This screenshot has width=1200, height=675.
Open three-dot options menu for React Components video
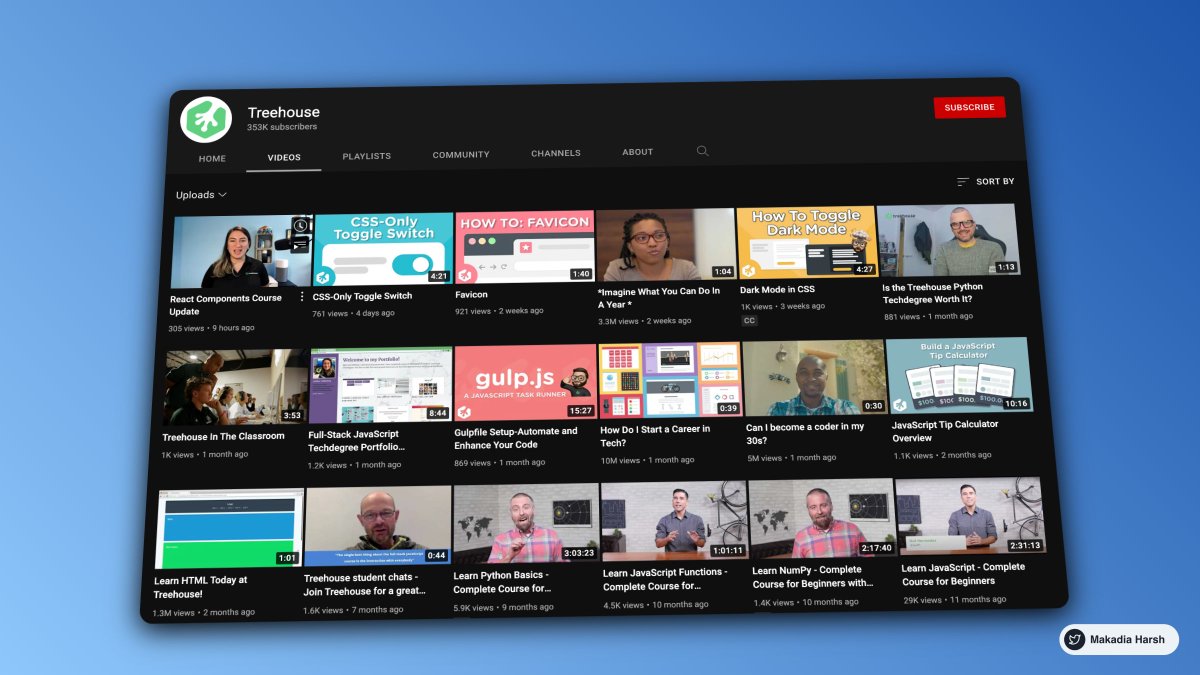coord(302,296)
